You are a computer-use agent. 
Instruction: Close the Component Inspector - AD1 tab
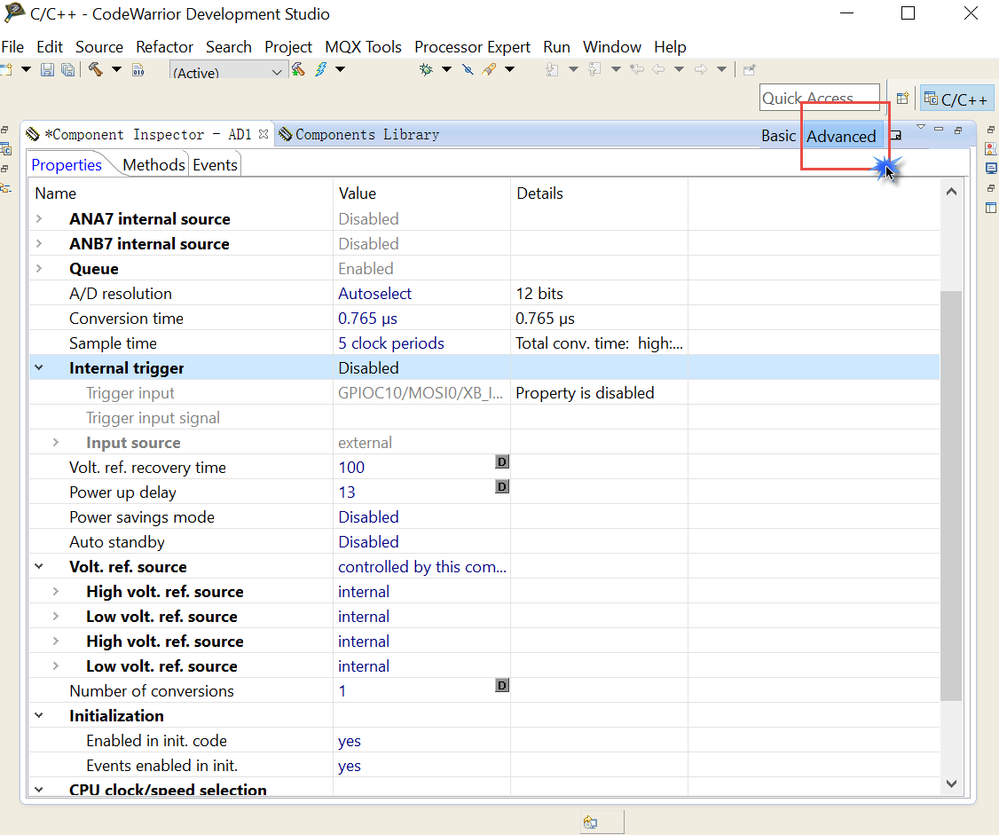(x=264, y=134)
